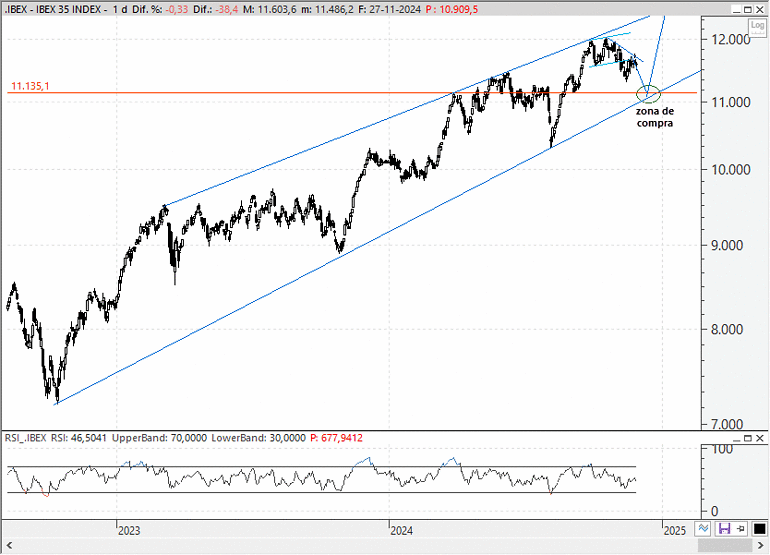Click the 2025 time axis label

[x=675, y=530]
